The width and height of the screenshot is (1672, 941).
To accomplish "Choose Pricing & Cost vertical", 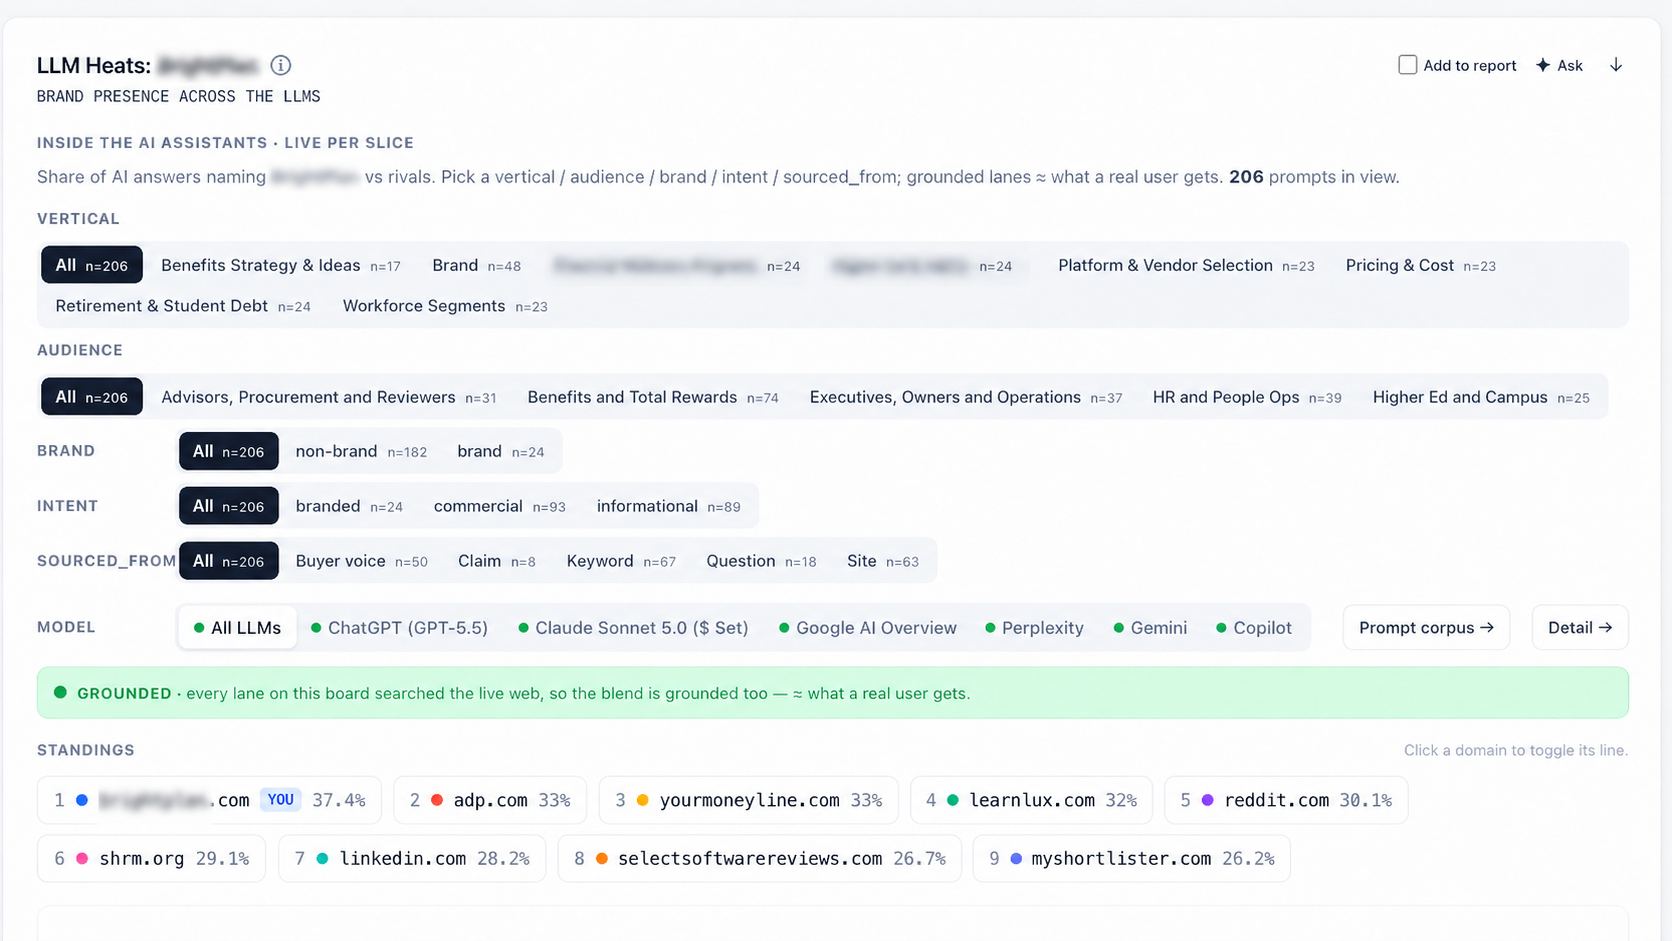I will pos(1420,265).
